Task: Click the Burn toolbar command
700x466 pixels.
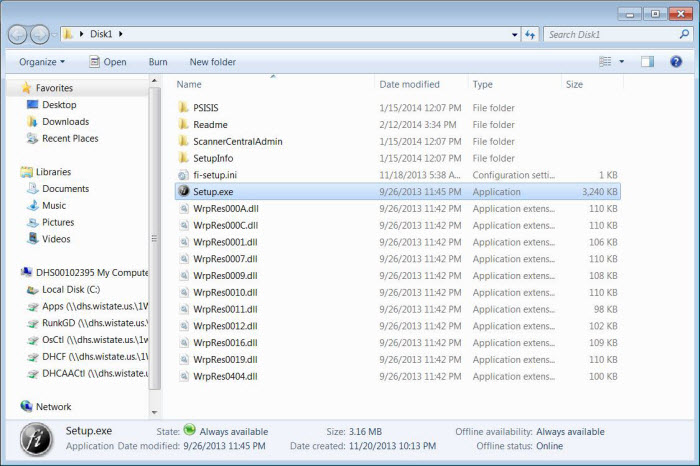Action: 158,62
